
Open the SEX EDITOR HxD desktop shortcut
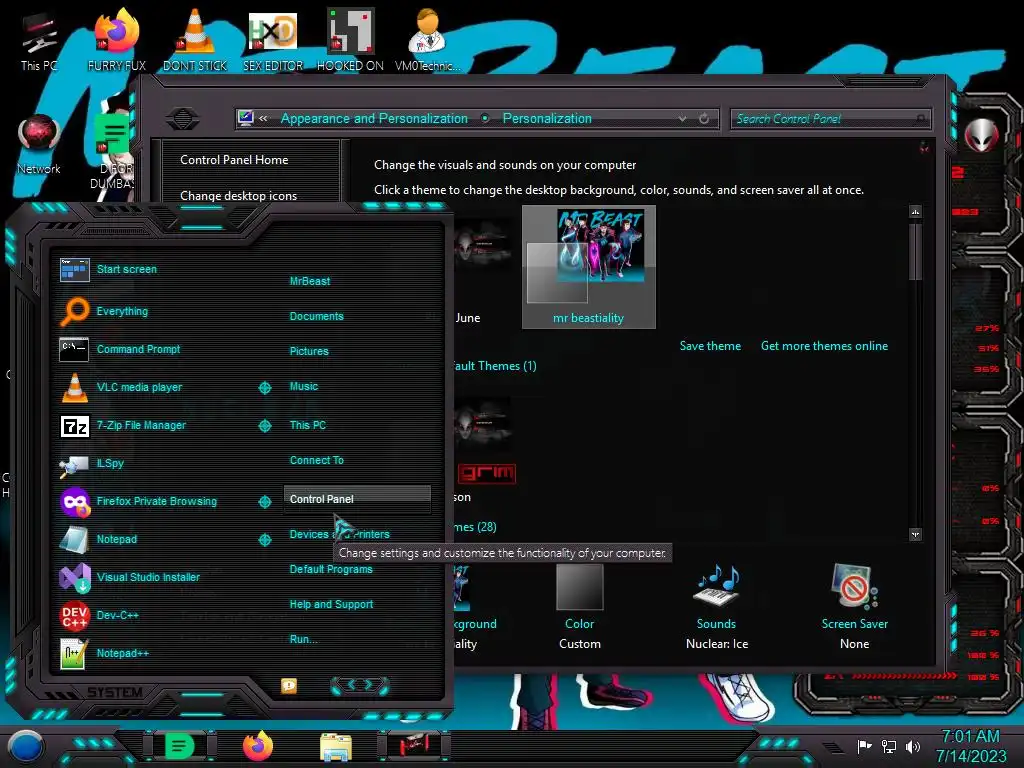click(x=273, y=41)
